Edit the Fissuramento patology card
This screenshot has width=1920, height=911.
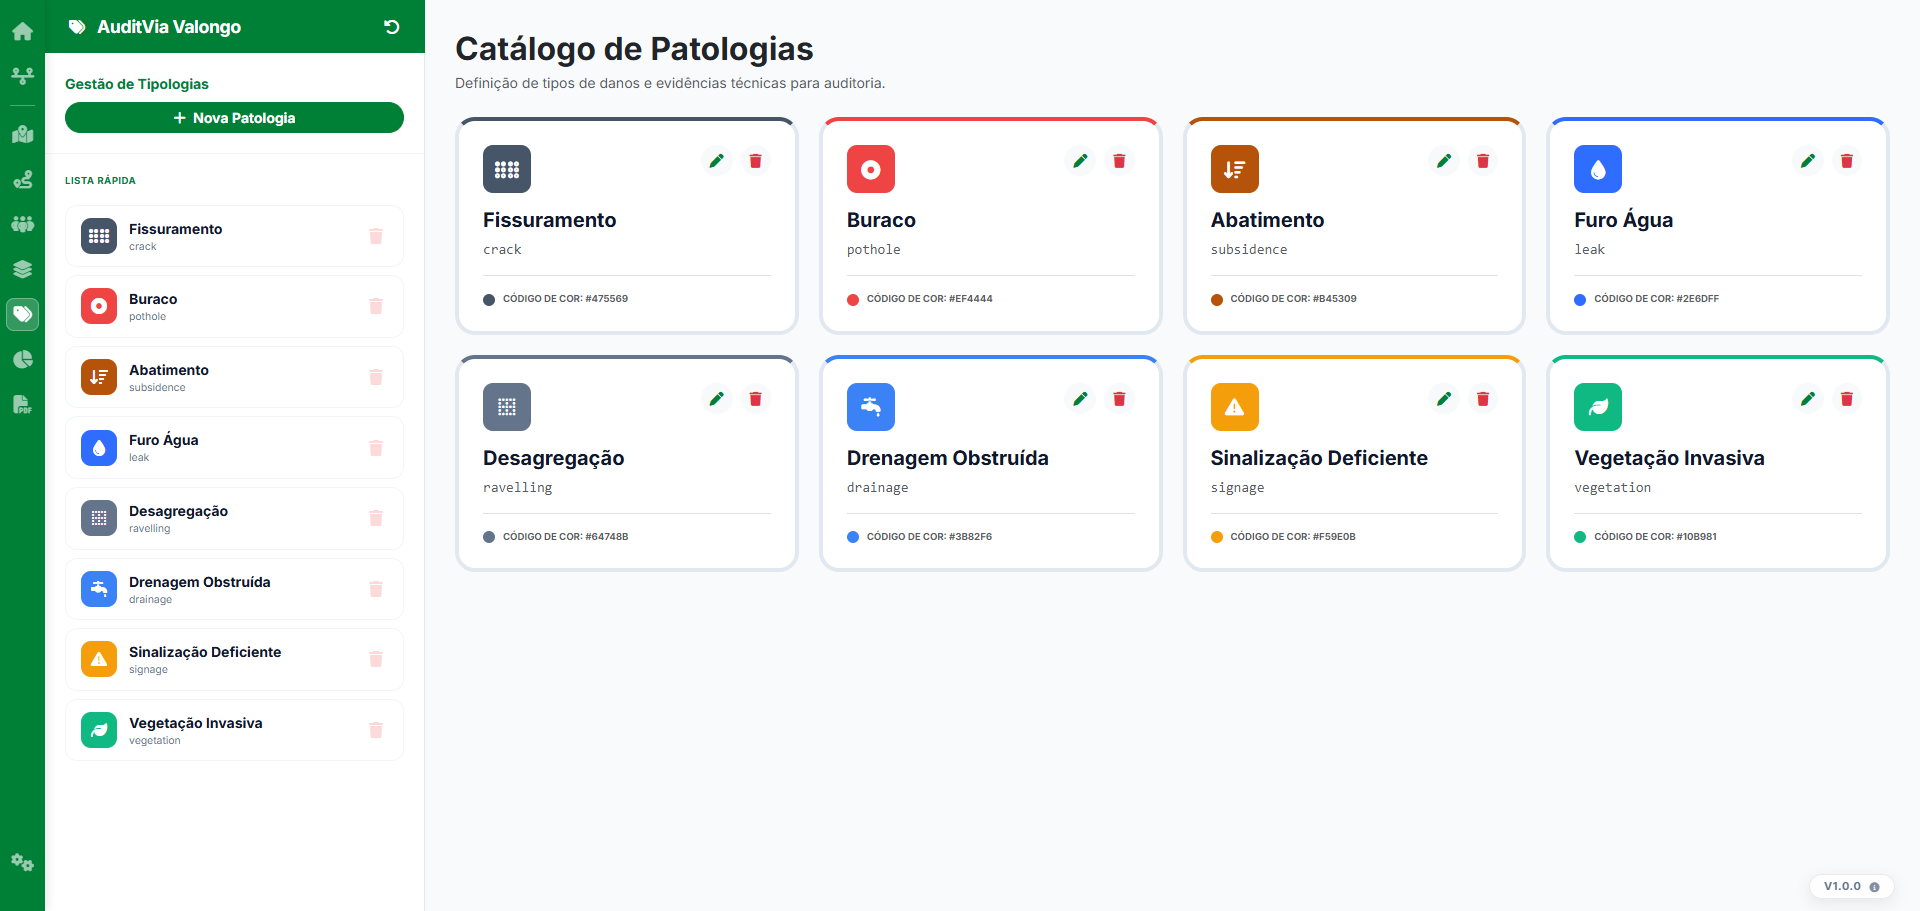[716, 160]
